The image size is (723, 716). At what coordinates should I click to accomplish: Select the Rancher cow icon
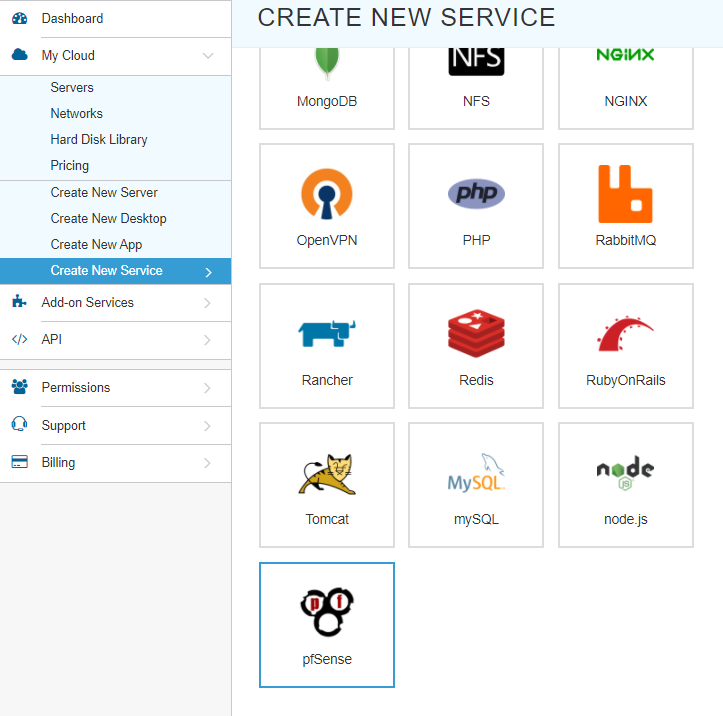(x=326, y=333)
